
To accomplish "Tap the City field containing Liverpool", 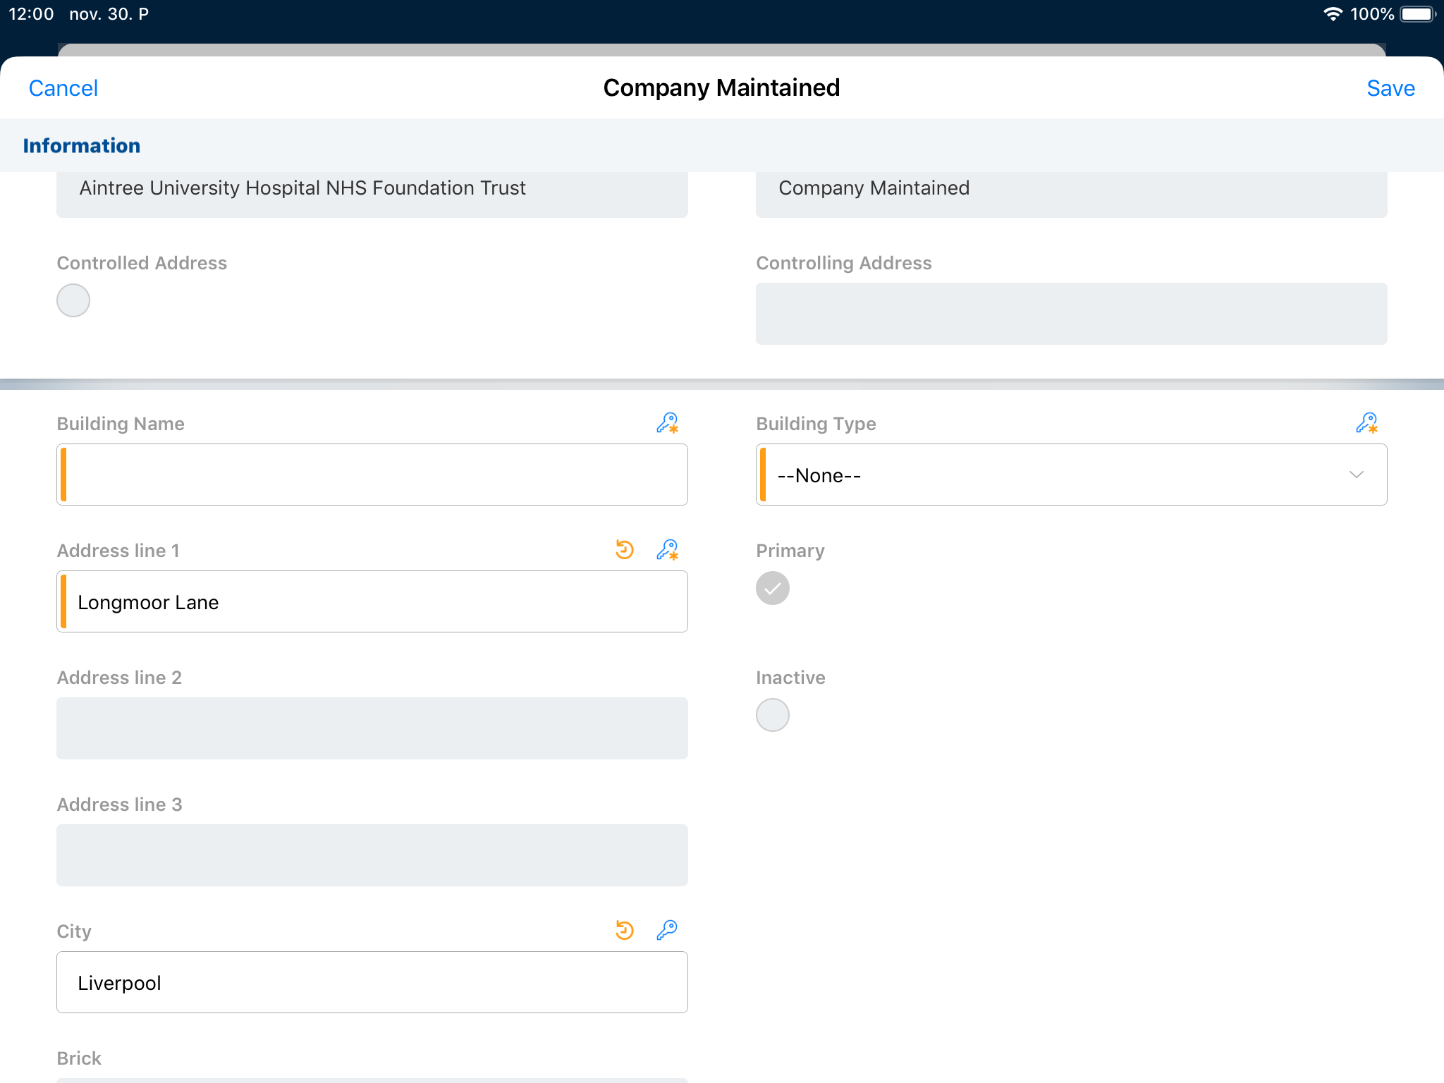I will (372, 982).
